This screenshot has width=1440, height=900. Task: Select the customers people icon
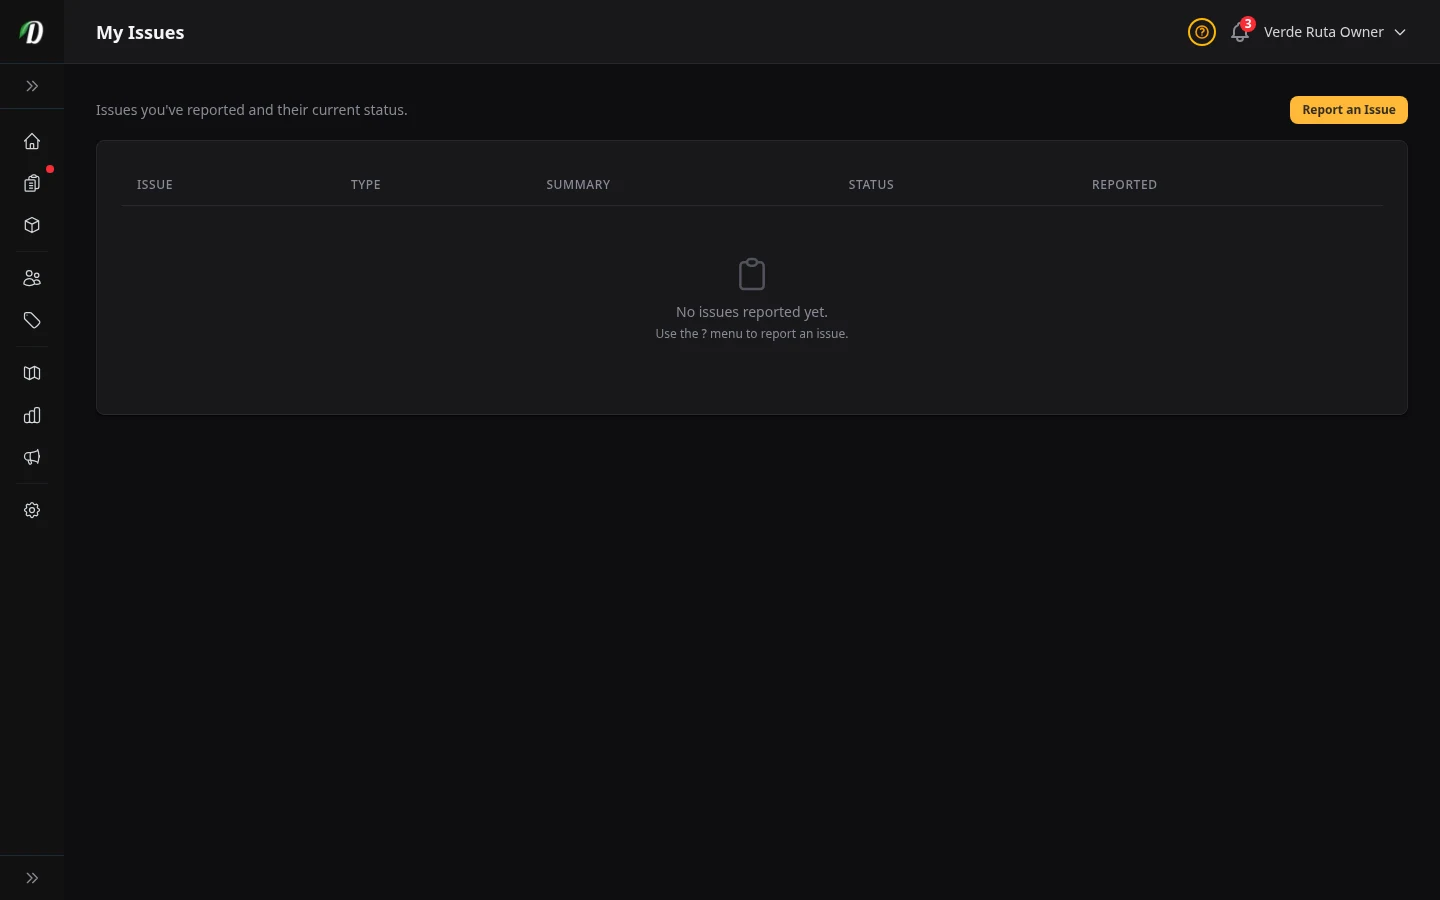pyautogui.click(x=32, y=278)
